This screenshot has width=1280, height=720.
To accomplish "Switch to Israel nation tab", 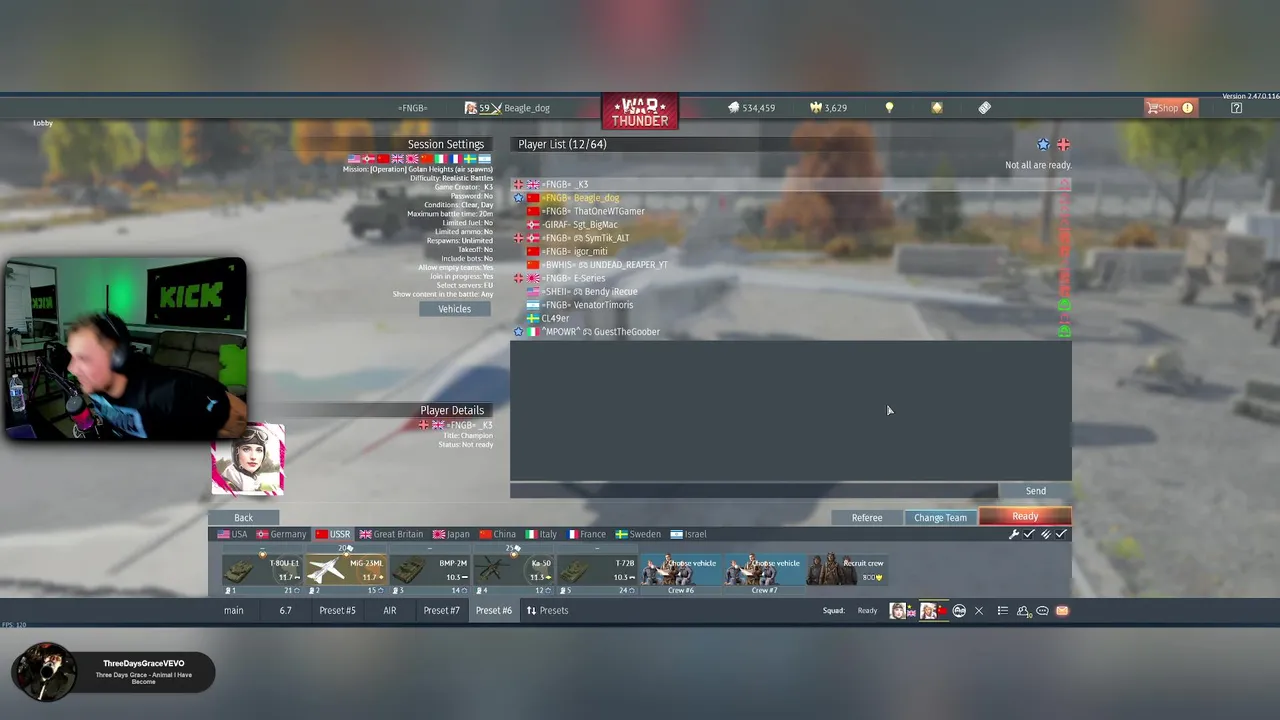I will [x=689, y=534].
